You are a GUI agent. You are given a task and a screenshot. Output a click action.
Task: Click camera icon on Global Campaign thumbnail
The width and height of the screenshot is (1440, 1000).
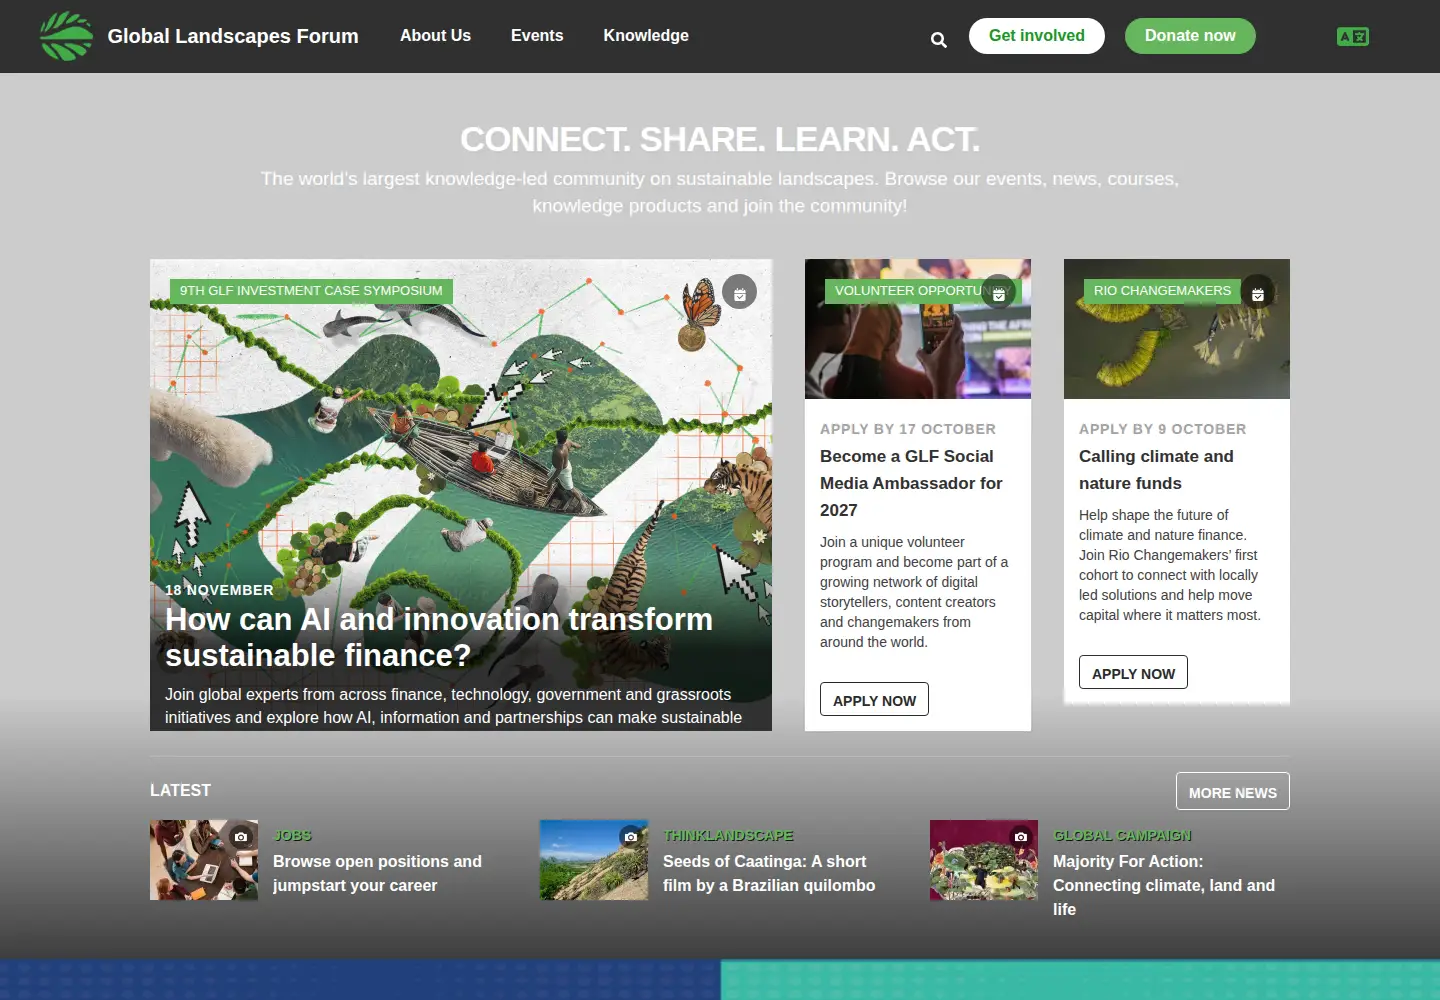1021,836
